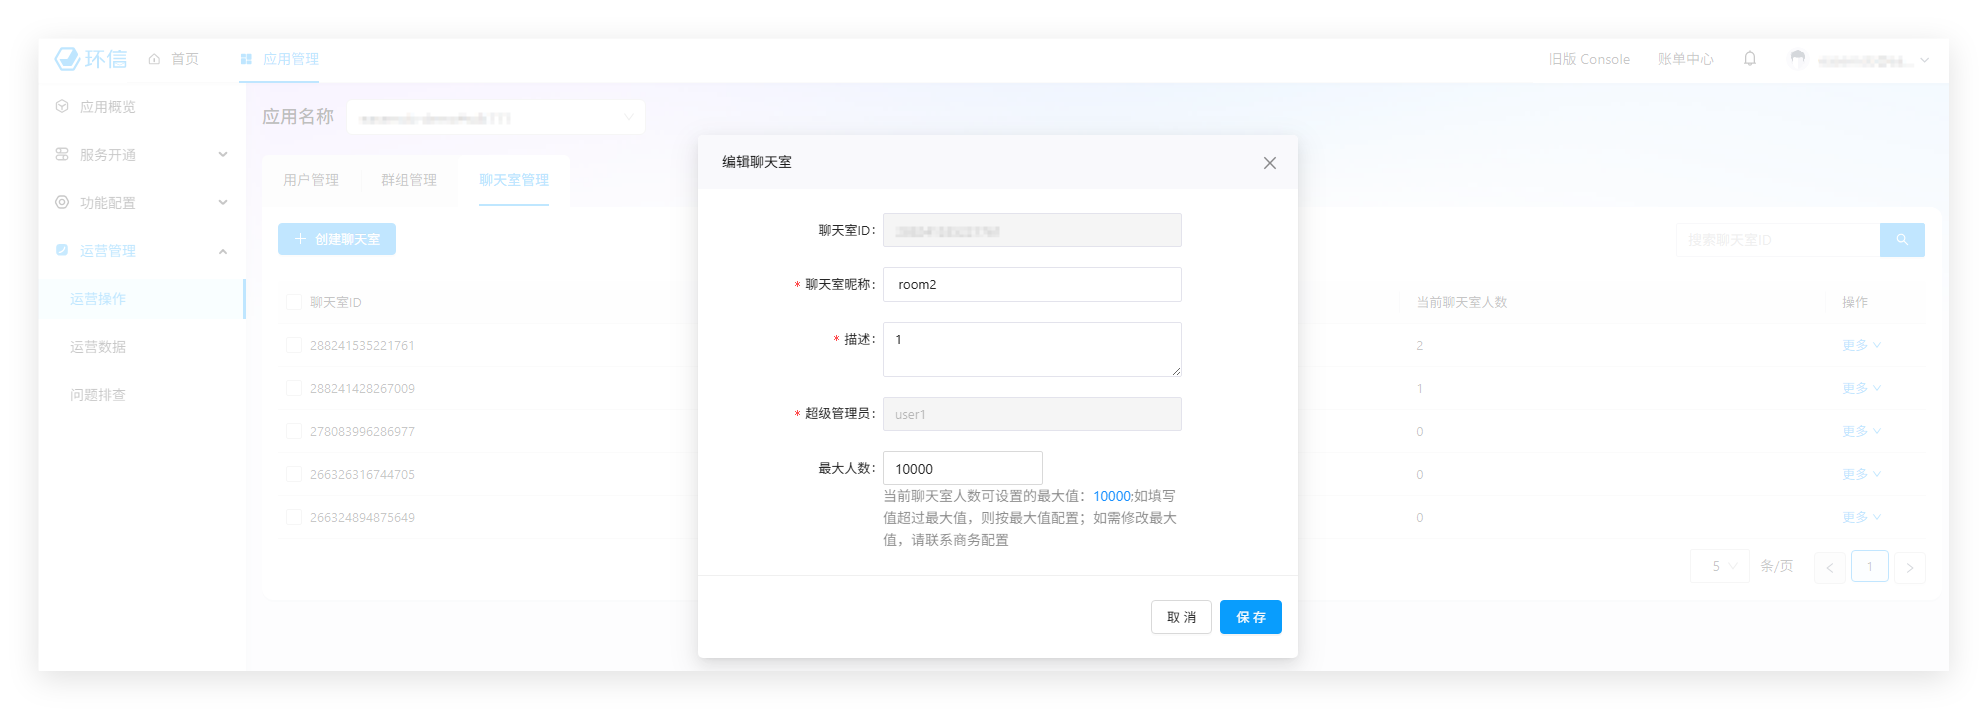The width and height of the screenshot is (1987, 709).
Task: Click the notification bell icon
Action: (1749, 59)
